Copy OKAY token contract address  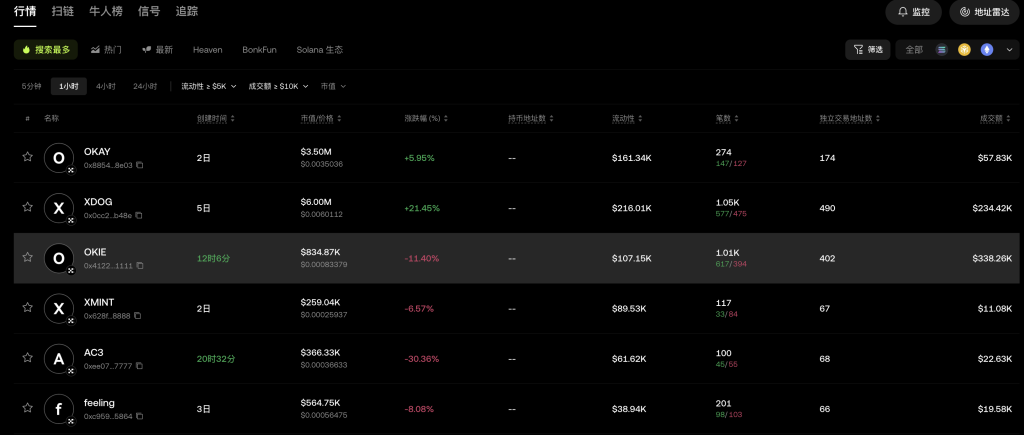pos(140,165)
